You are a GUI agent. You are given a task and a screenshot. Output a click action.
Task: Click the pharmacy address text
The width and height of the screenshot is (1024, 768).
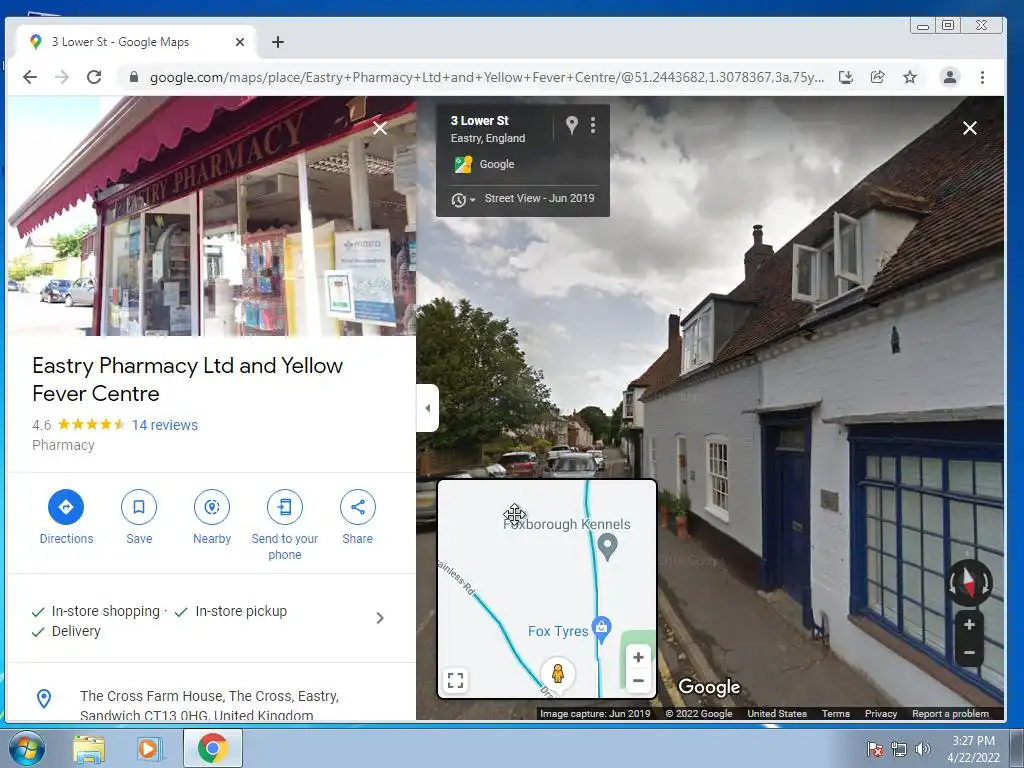pos(209,705)
